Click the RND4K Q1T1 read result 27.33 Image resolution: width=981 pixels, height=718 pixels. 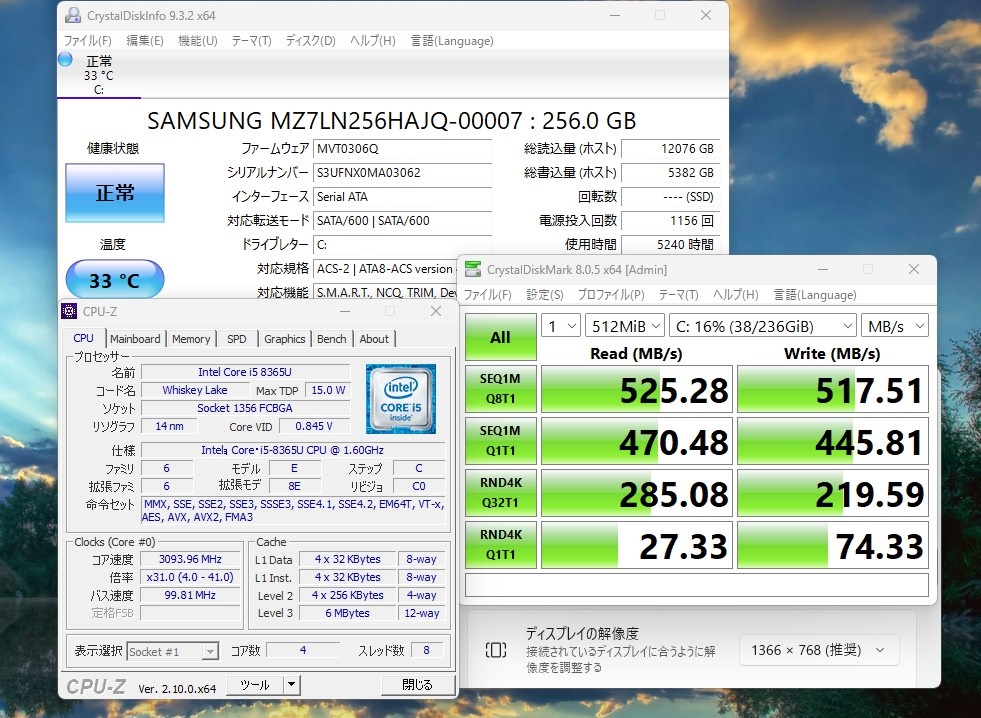[637, 545]
